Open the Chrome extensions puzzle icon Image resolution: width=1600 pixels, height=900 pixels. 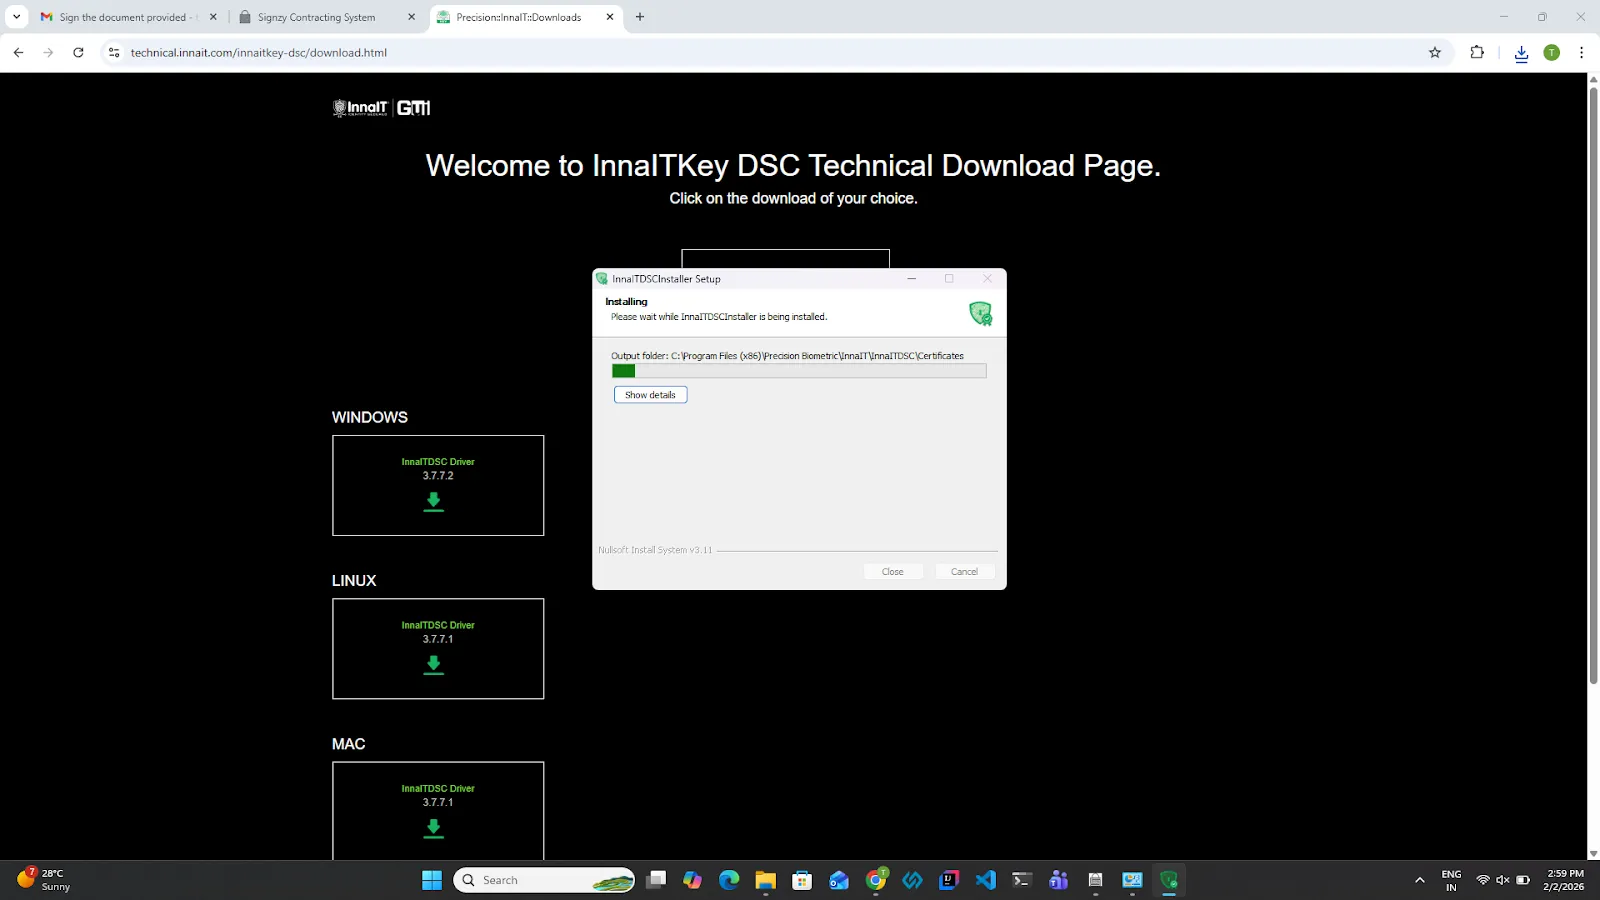(1477, 53)
